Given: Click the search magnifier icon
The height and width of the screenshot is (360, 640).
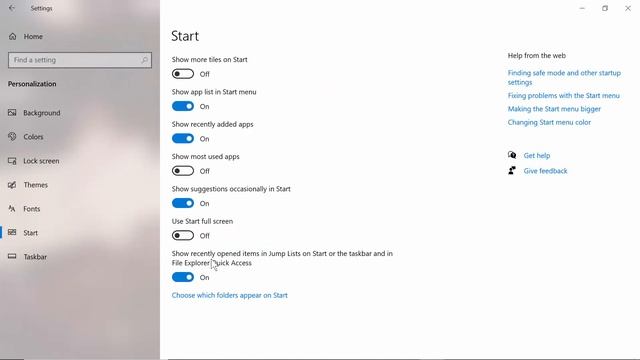Looking at the screenshot, I should tap(144, 60).
